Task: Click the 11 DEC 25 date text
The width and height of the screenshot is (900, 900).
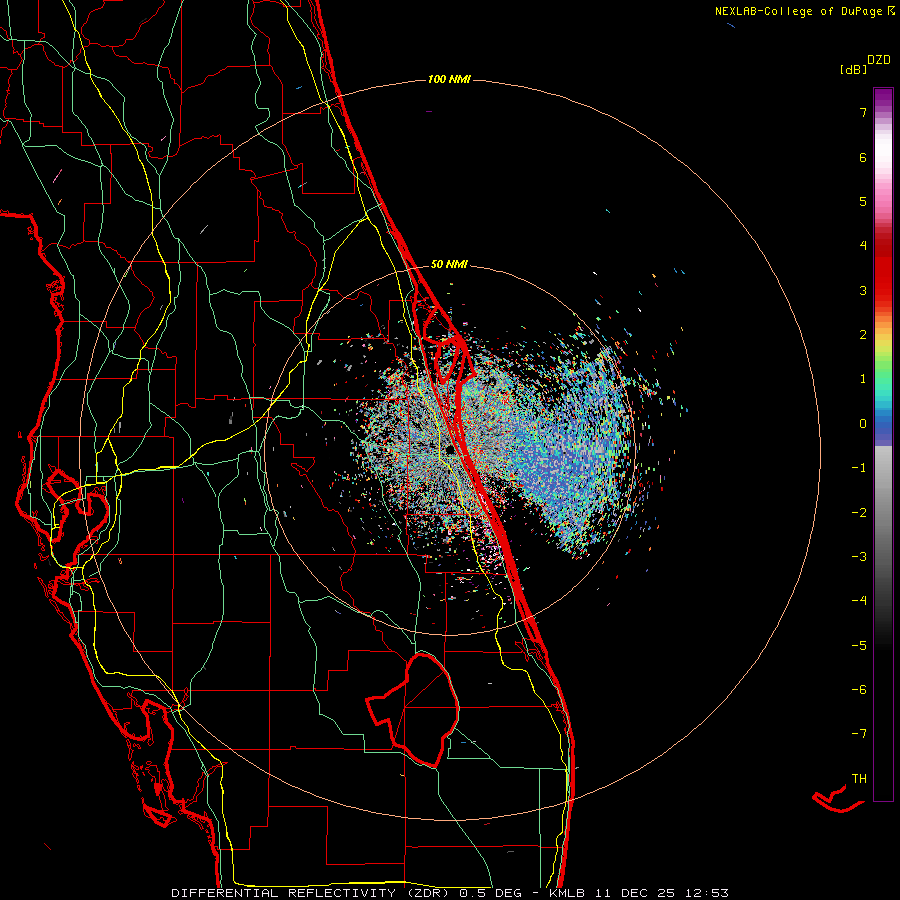Action: [634, 893]
